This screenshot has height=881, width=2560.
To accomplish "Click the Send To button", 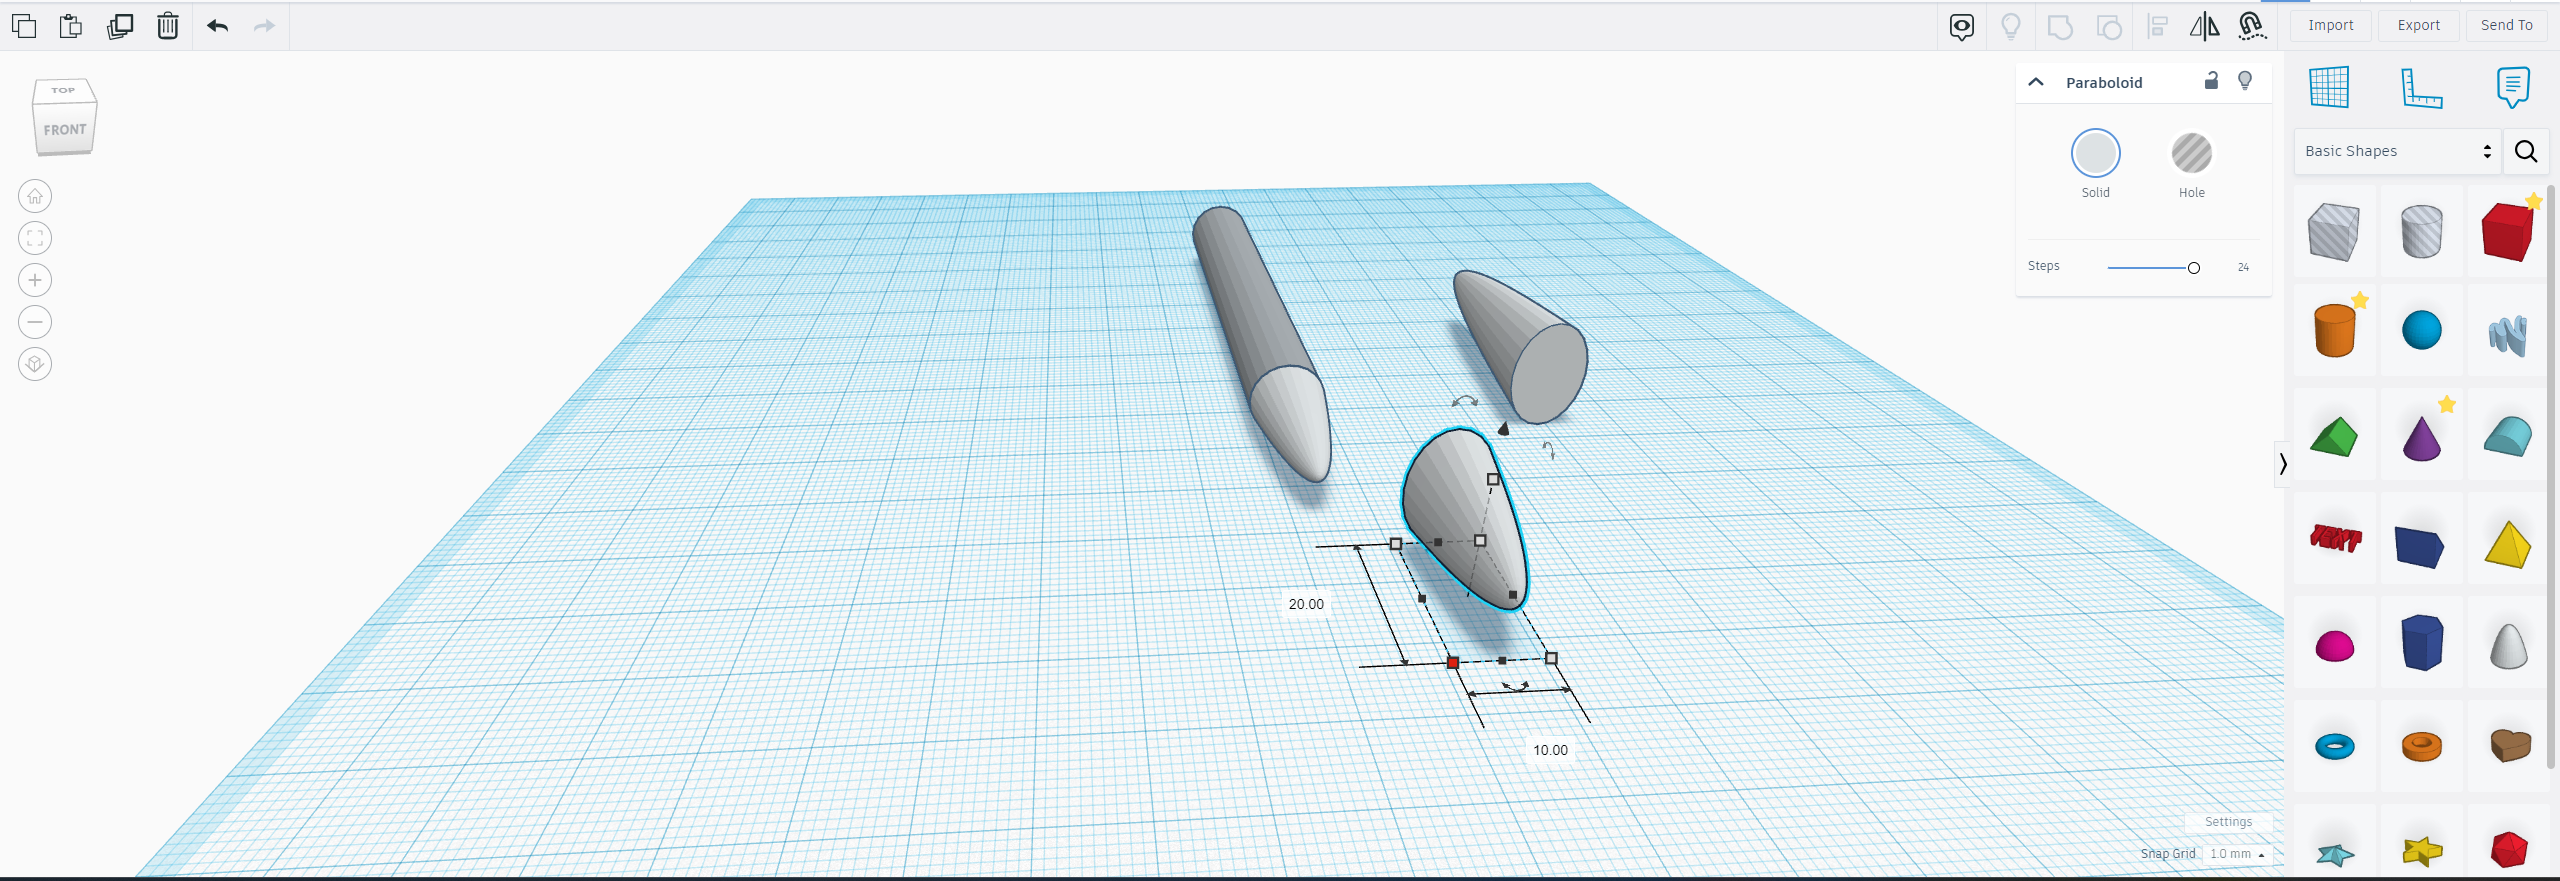I will pyautogui.click(x=2506, y=25).
